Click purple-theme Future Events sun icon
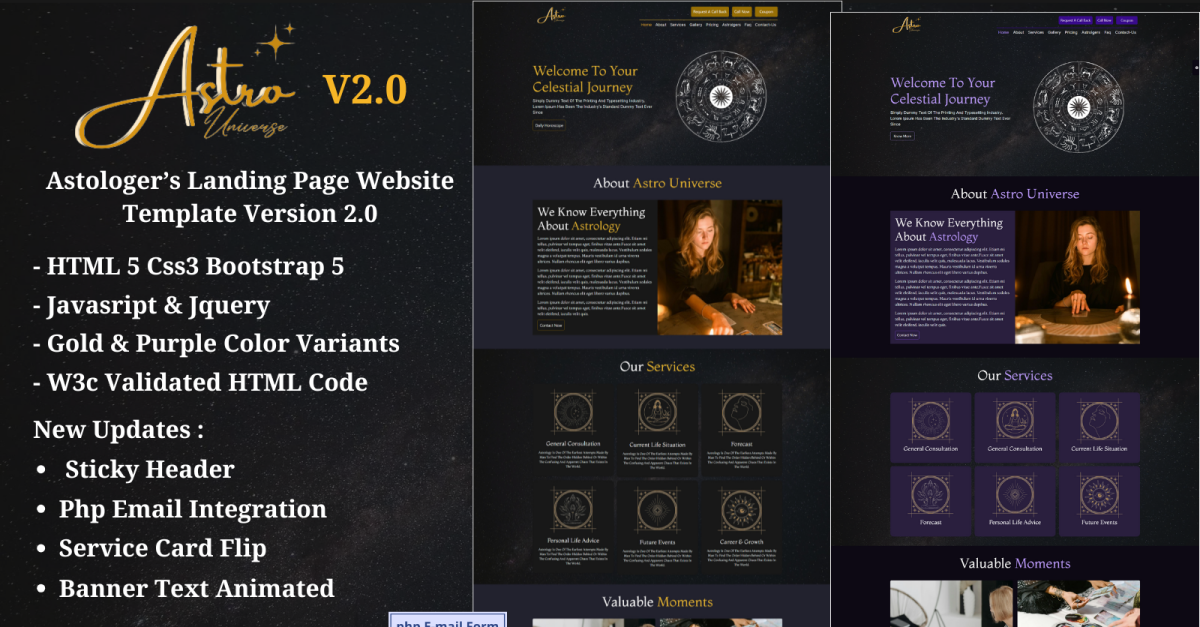The image size is (1200, 627). pos(1098,492)
